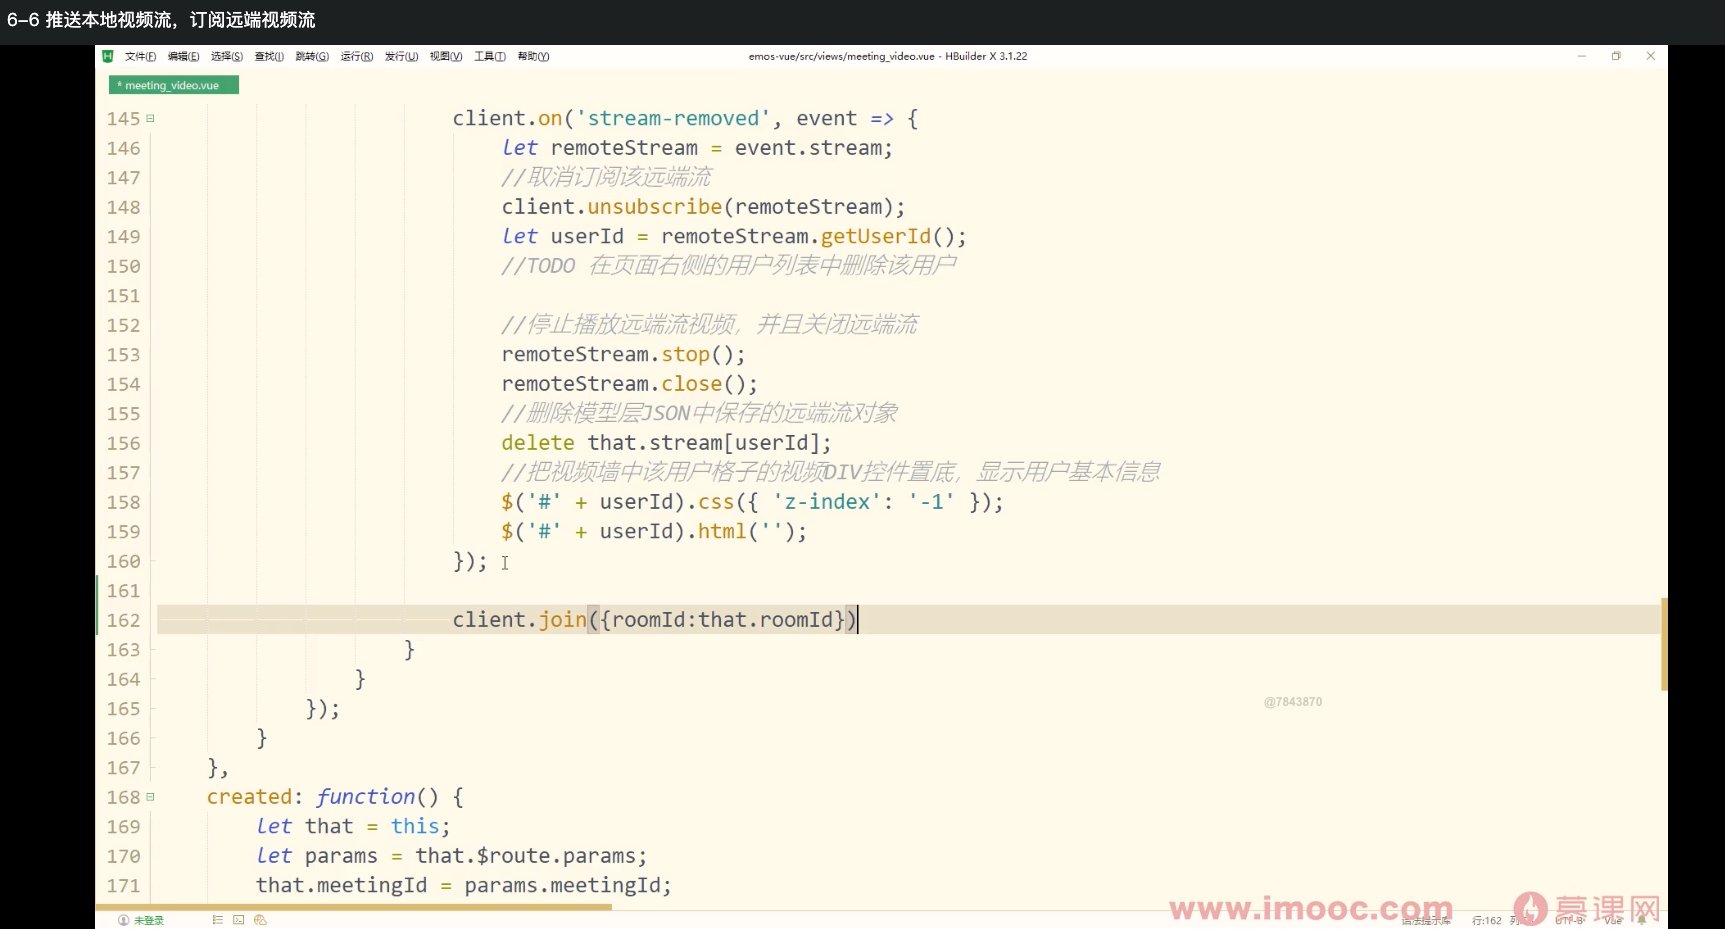
Task: Click 'stop' in remoteStream.stop()
Action: tap(686, 355)
